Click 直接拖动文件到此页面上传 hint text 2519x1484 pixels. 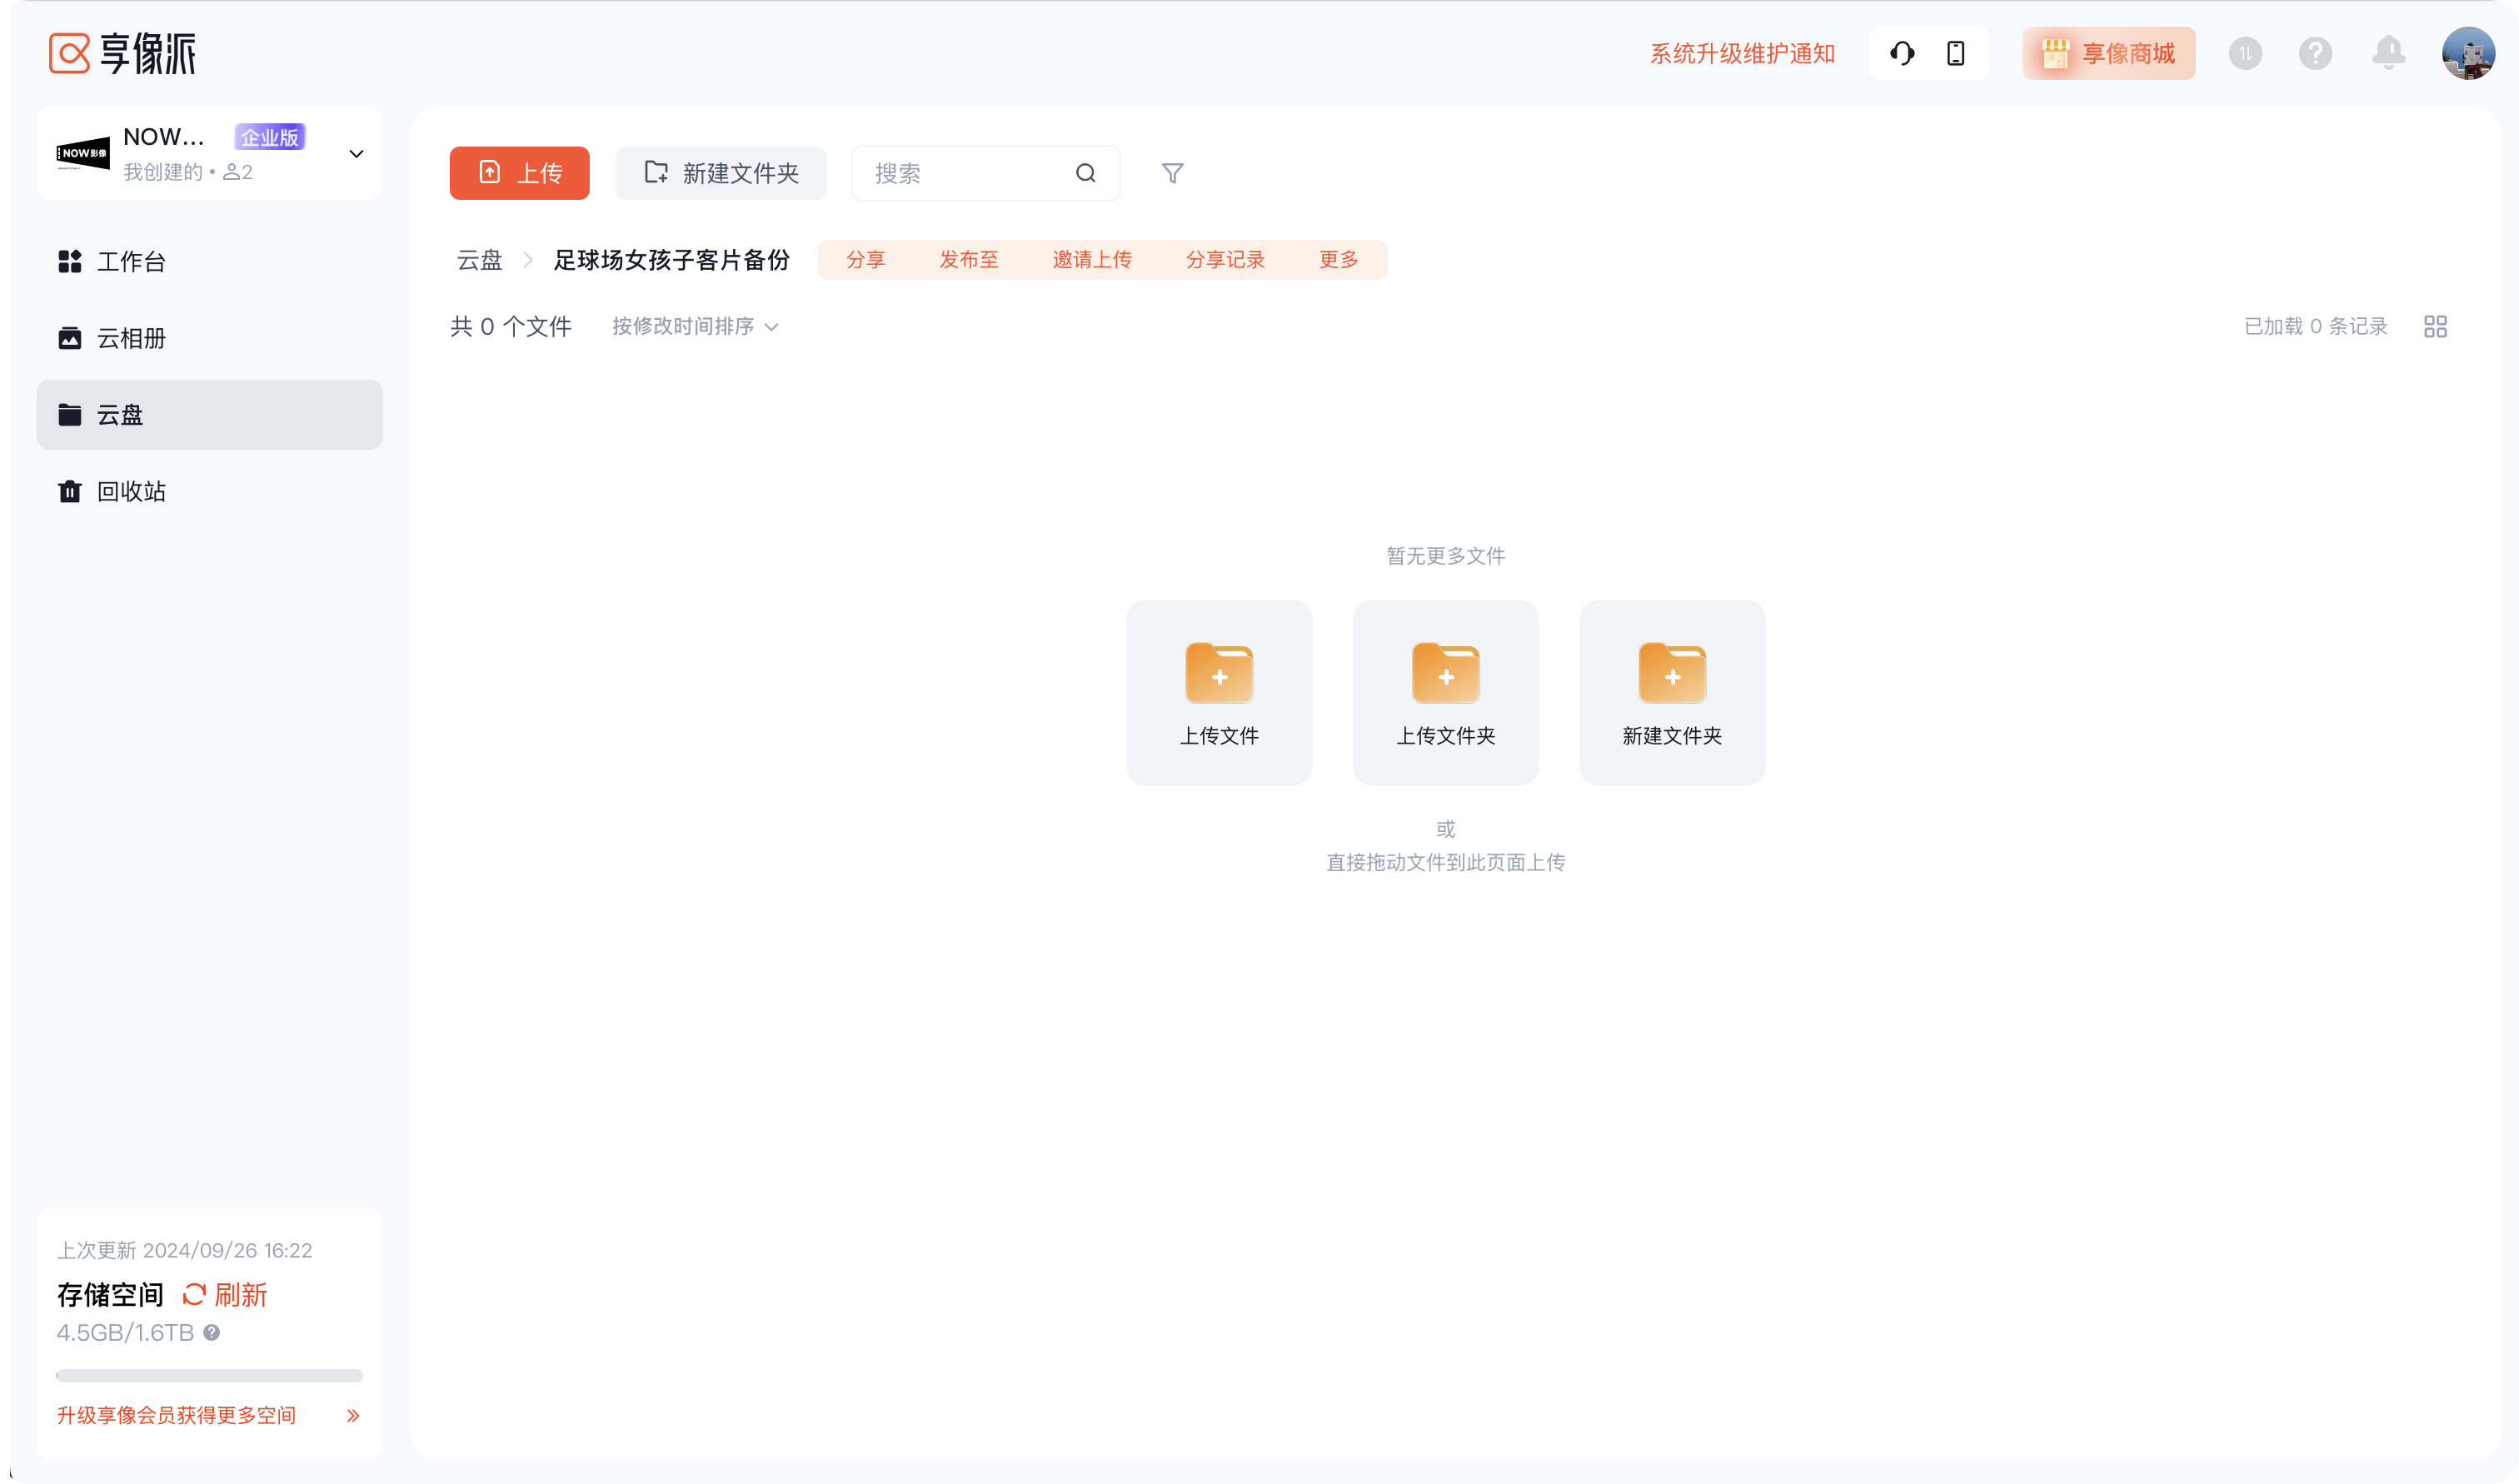[1445, 862]
